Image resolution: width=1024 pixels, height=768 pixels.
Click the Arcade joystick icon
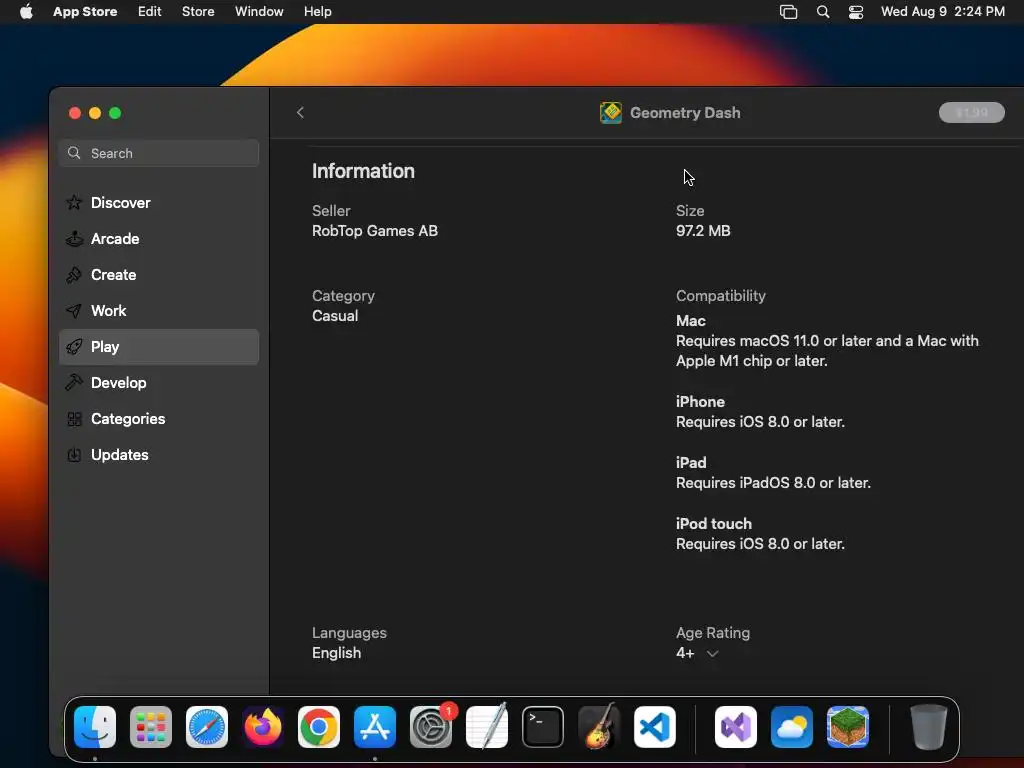point(74,238)
